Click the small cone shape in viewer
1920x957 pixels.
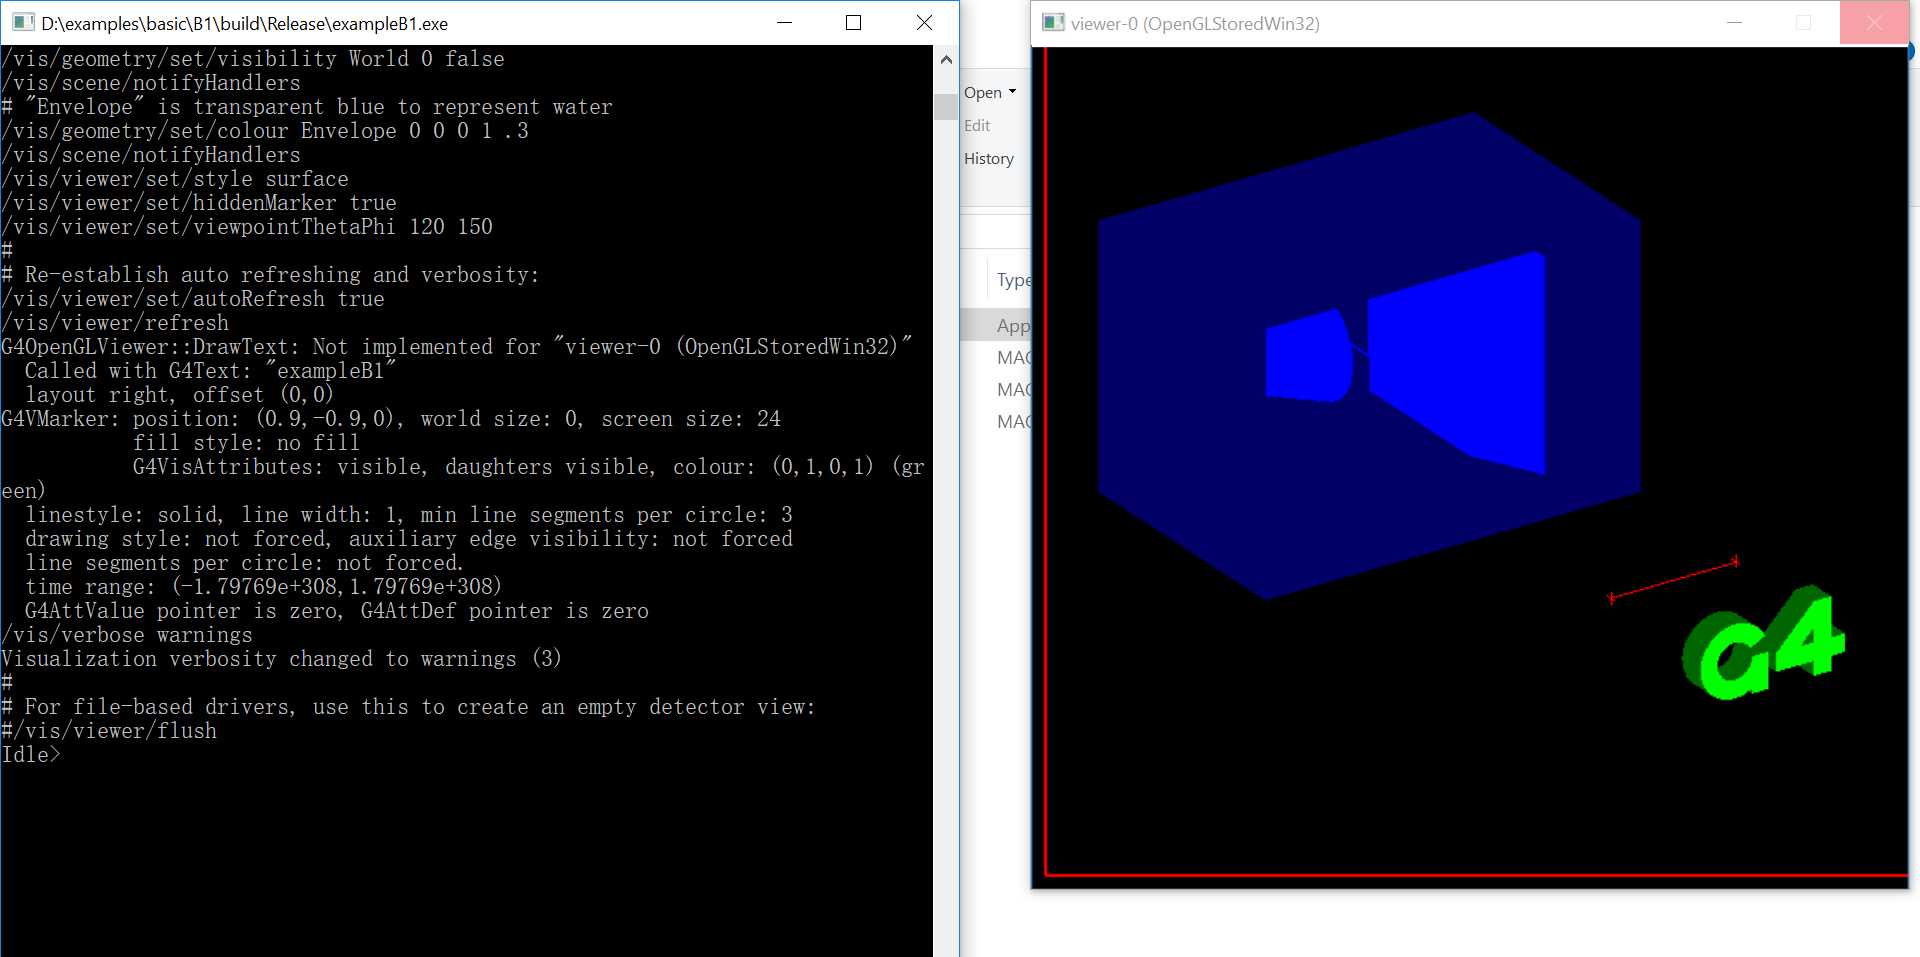coord(1308,356)
